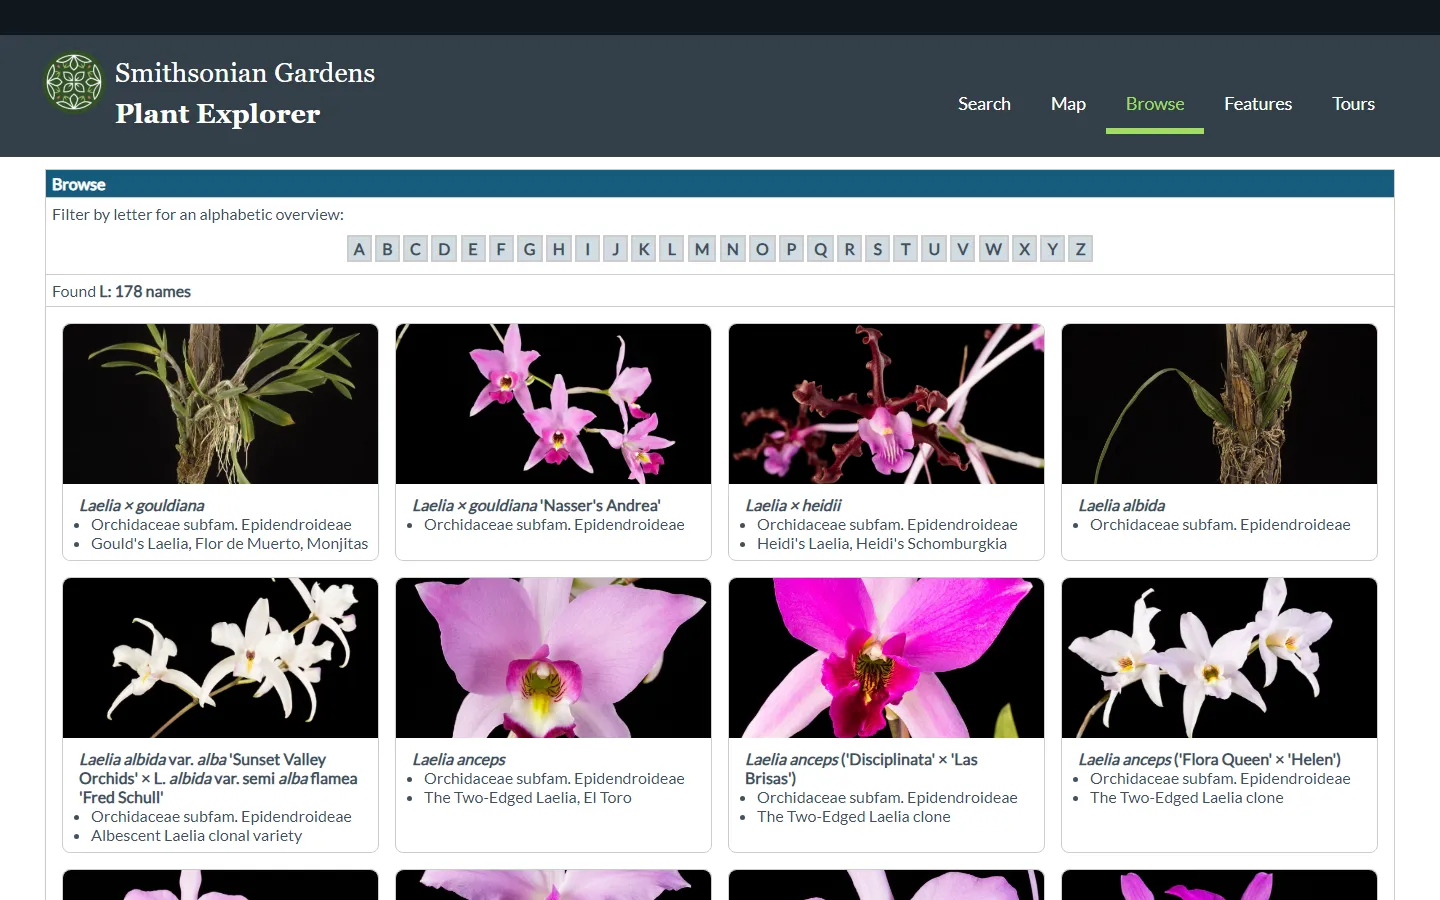
Task: Open the Features menu item
Action: coord(1258,104)
